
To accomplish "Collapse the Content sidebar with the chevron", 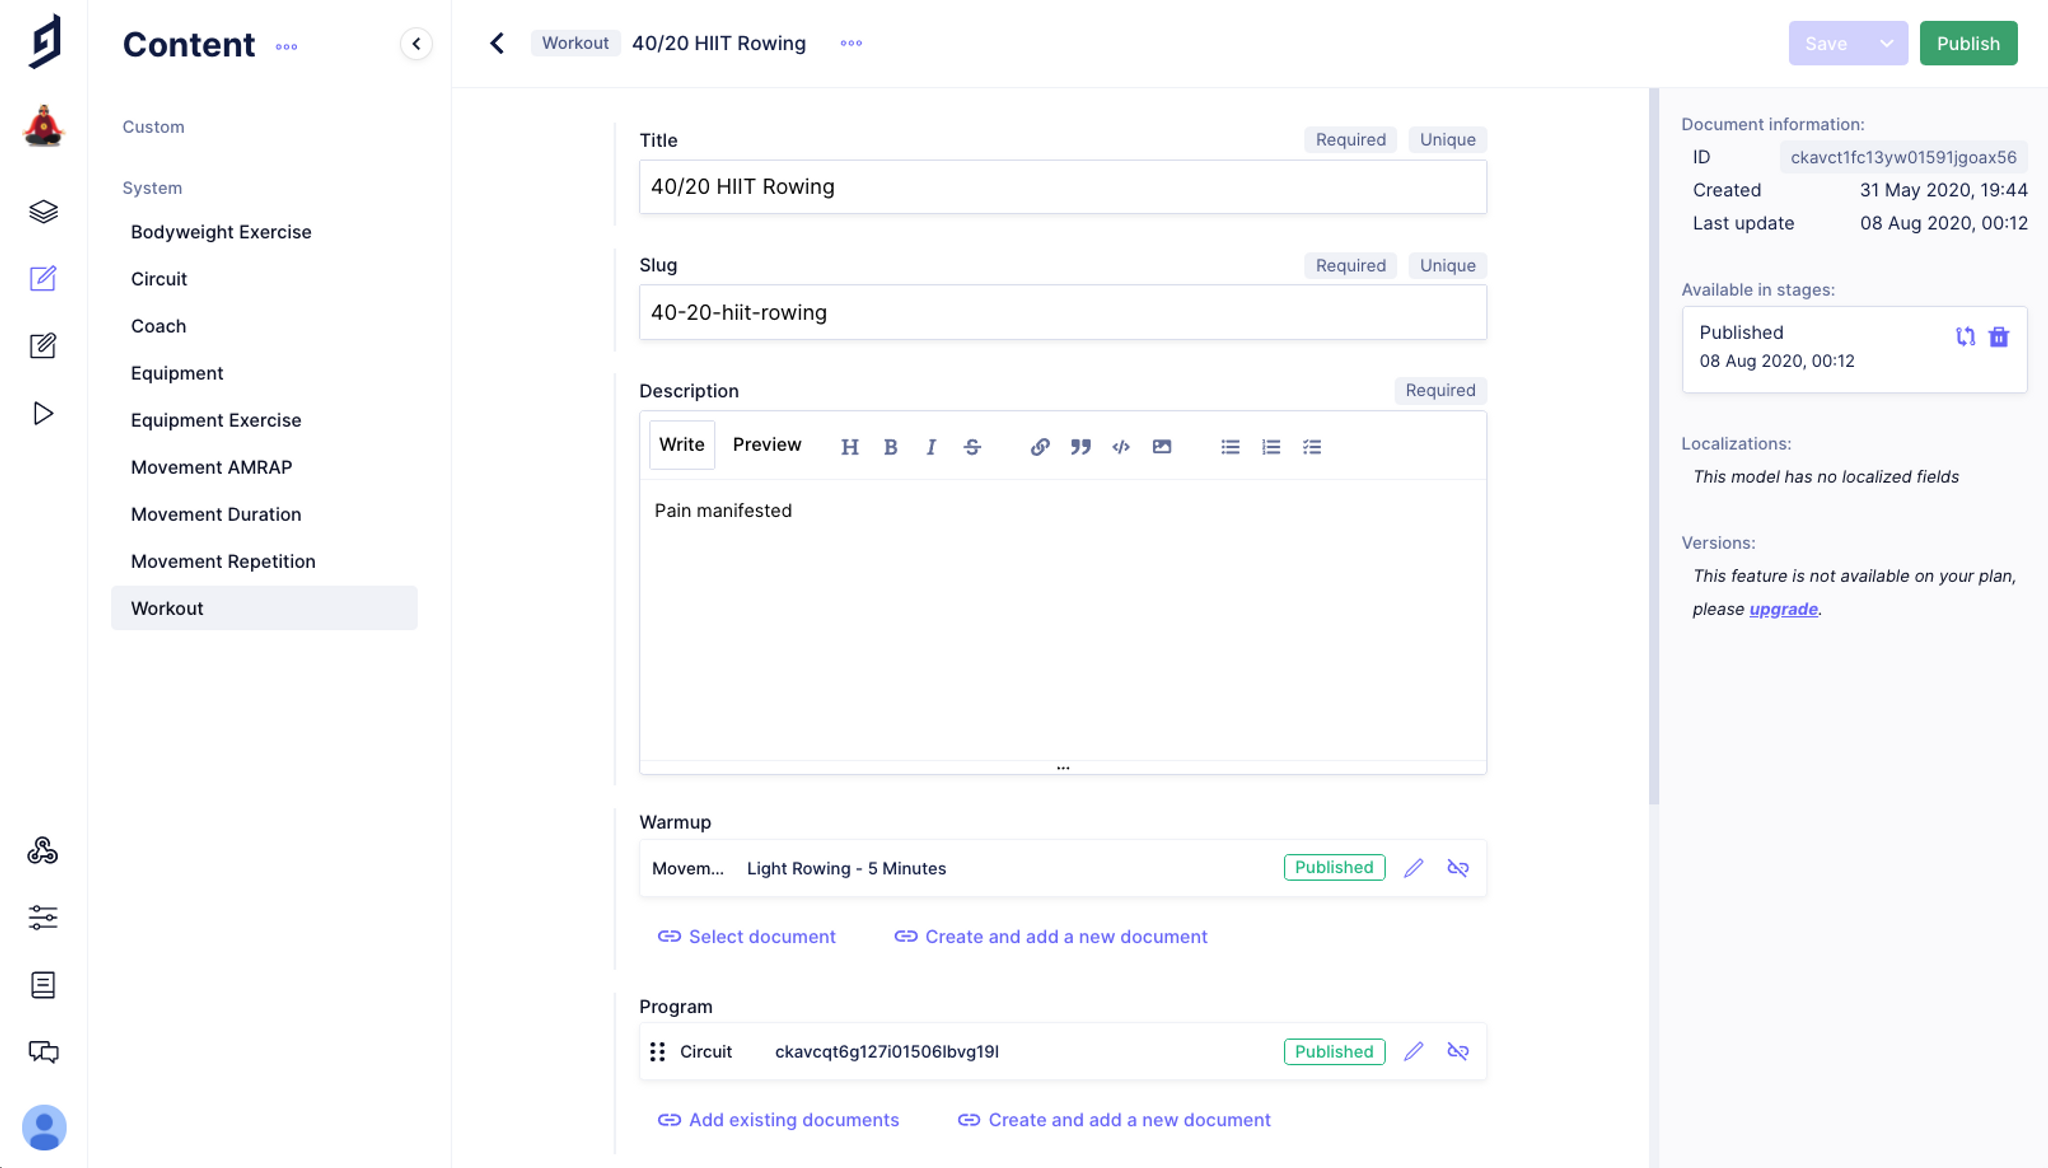I will (x=416, y=44).
